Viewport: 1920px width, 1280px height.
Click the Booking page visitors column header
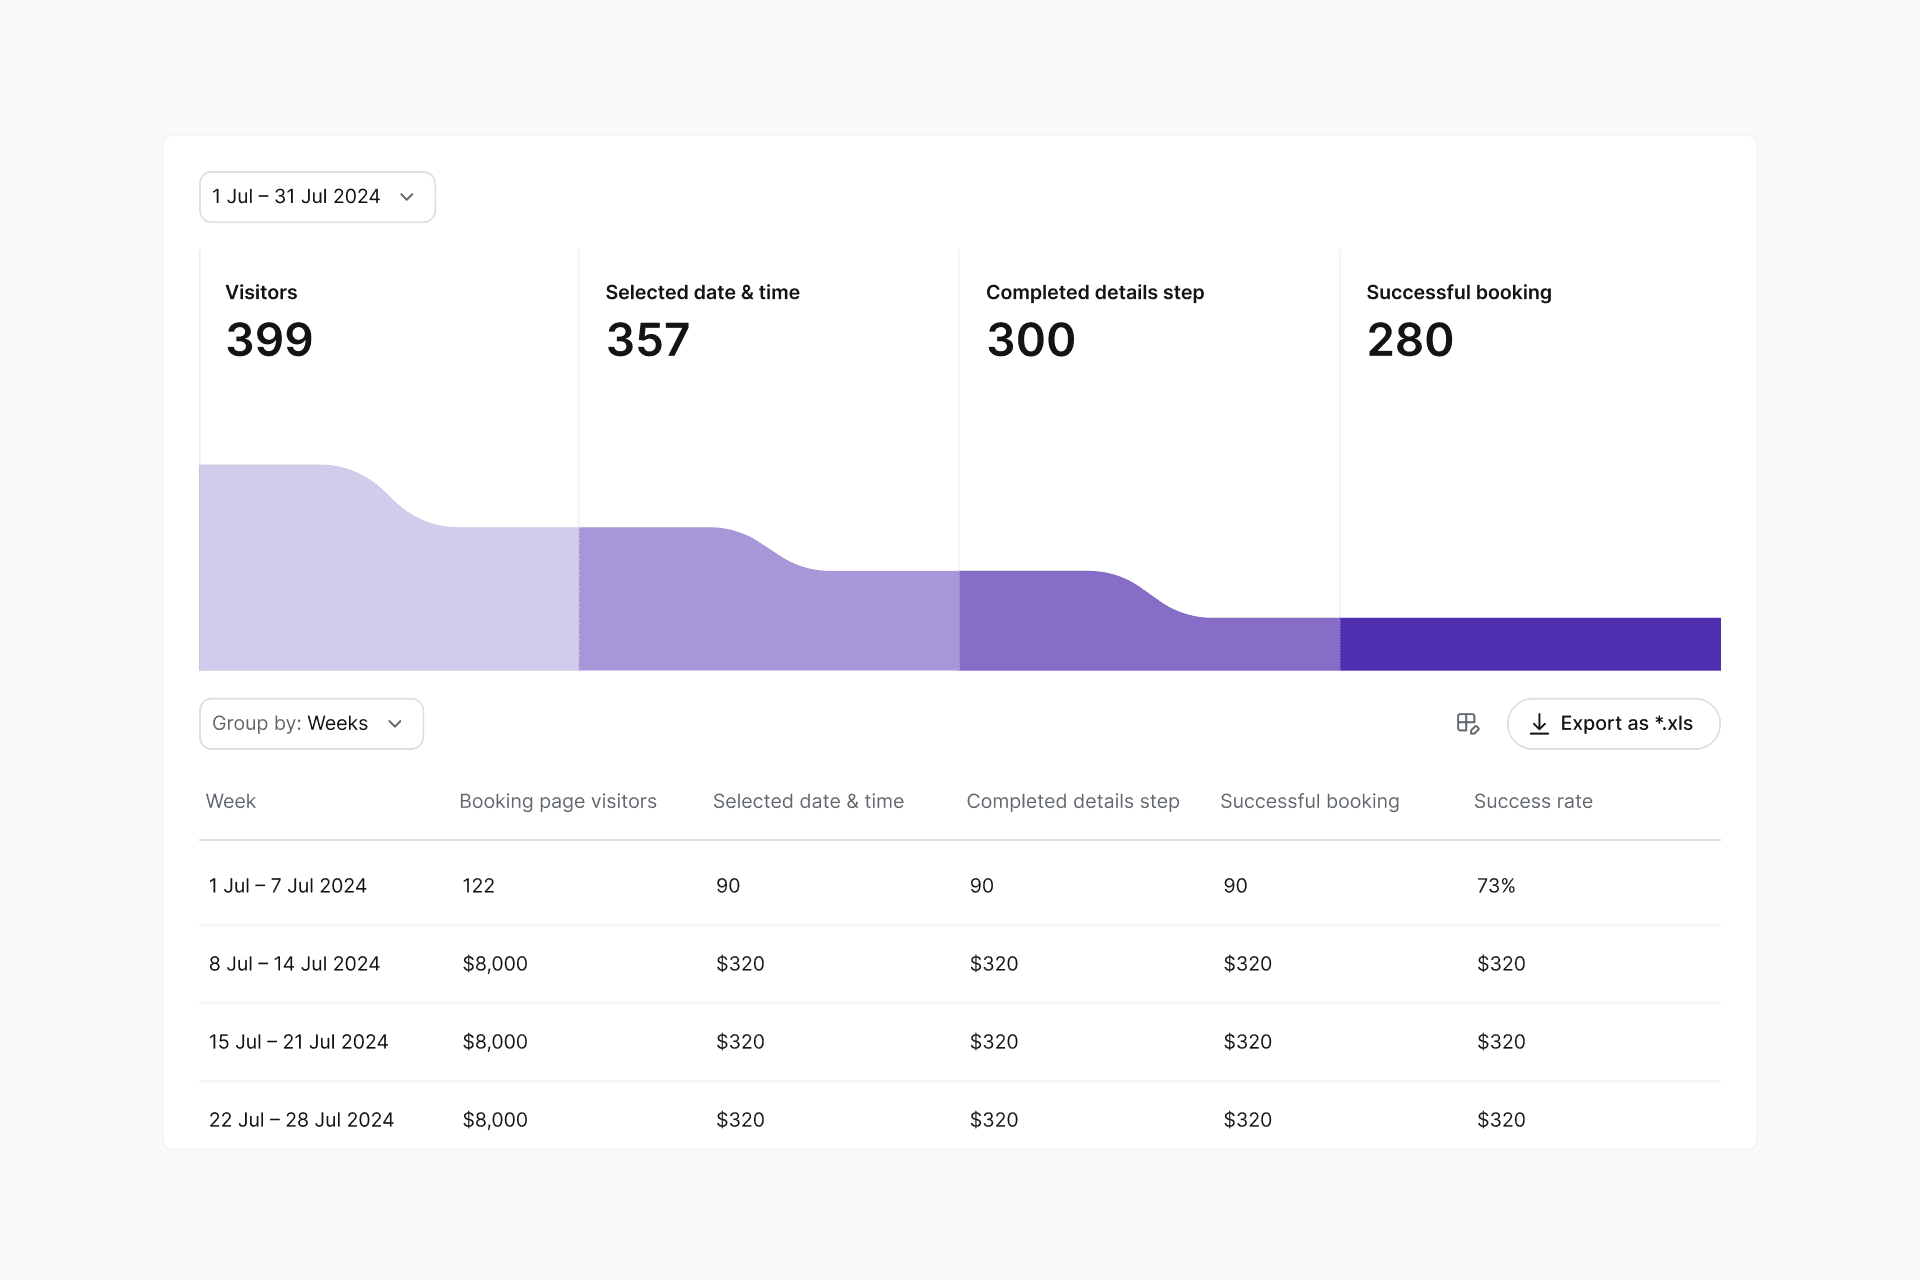pyautogui.click(x=557, y=801)
